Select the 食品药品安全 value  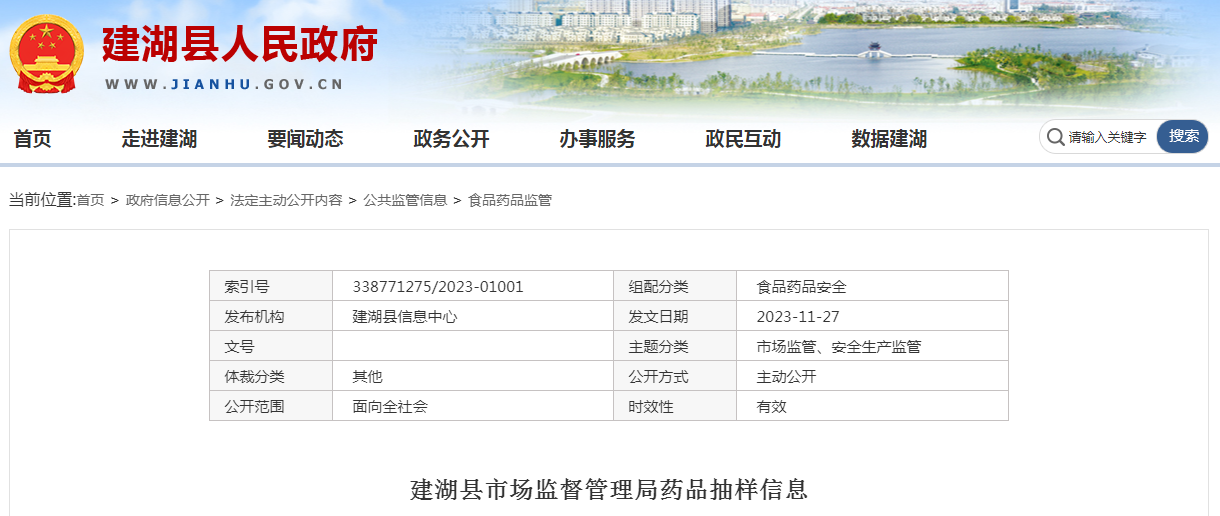coord(802,287)
